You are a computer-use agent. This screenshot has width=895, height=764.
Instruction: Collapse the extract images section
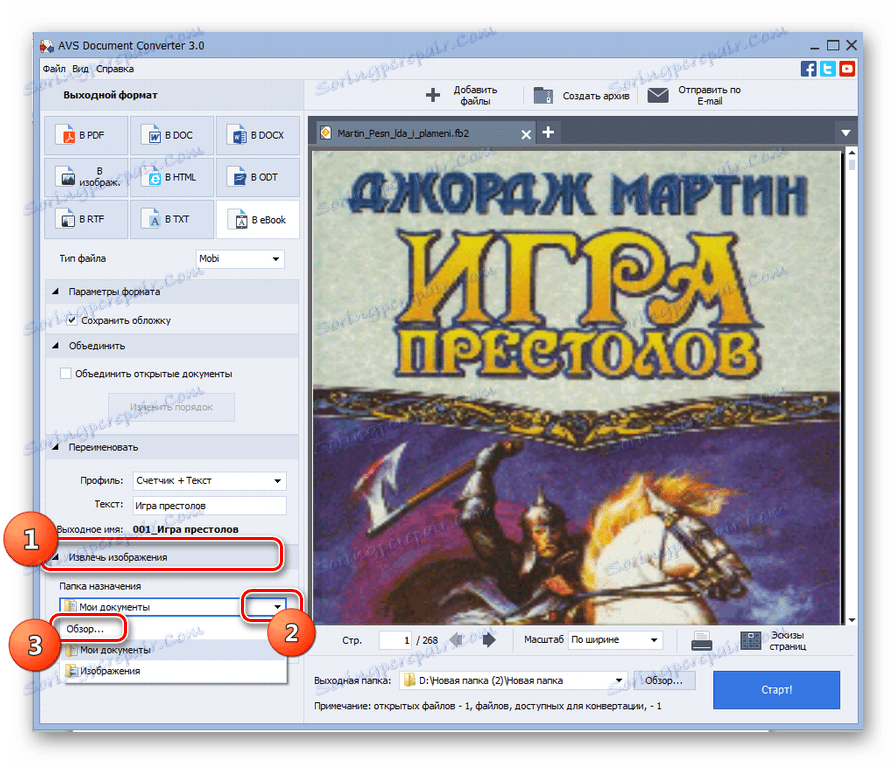pos(55,557)
